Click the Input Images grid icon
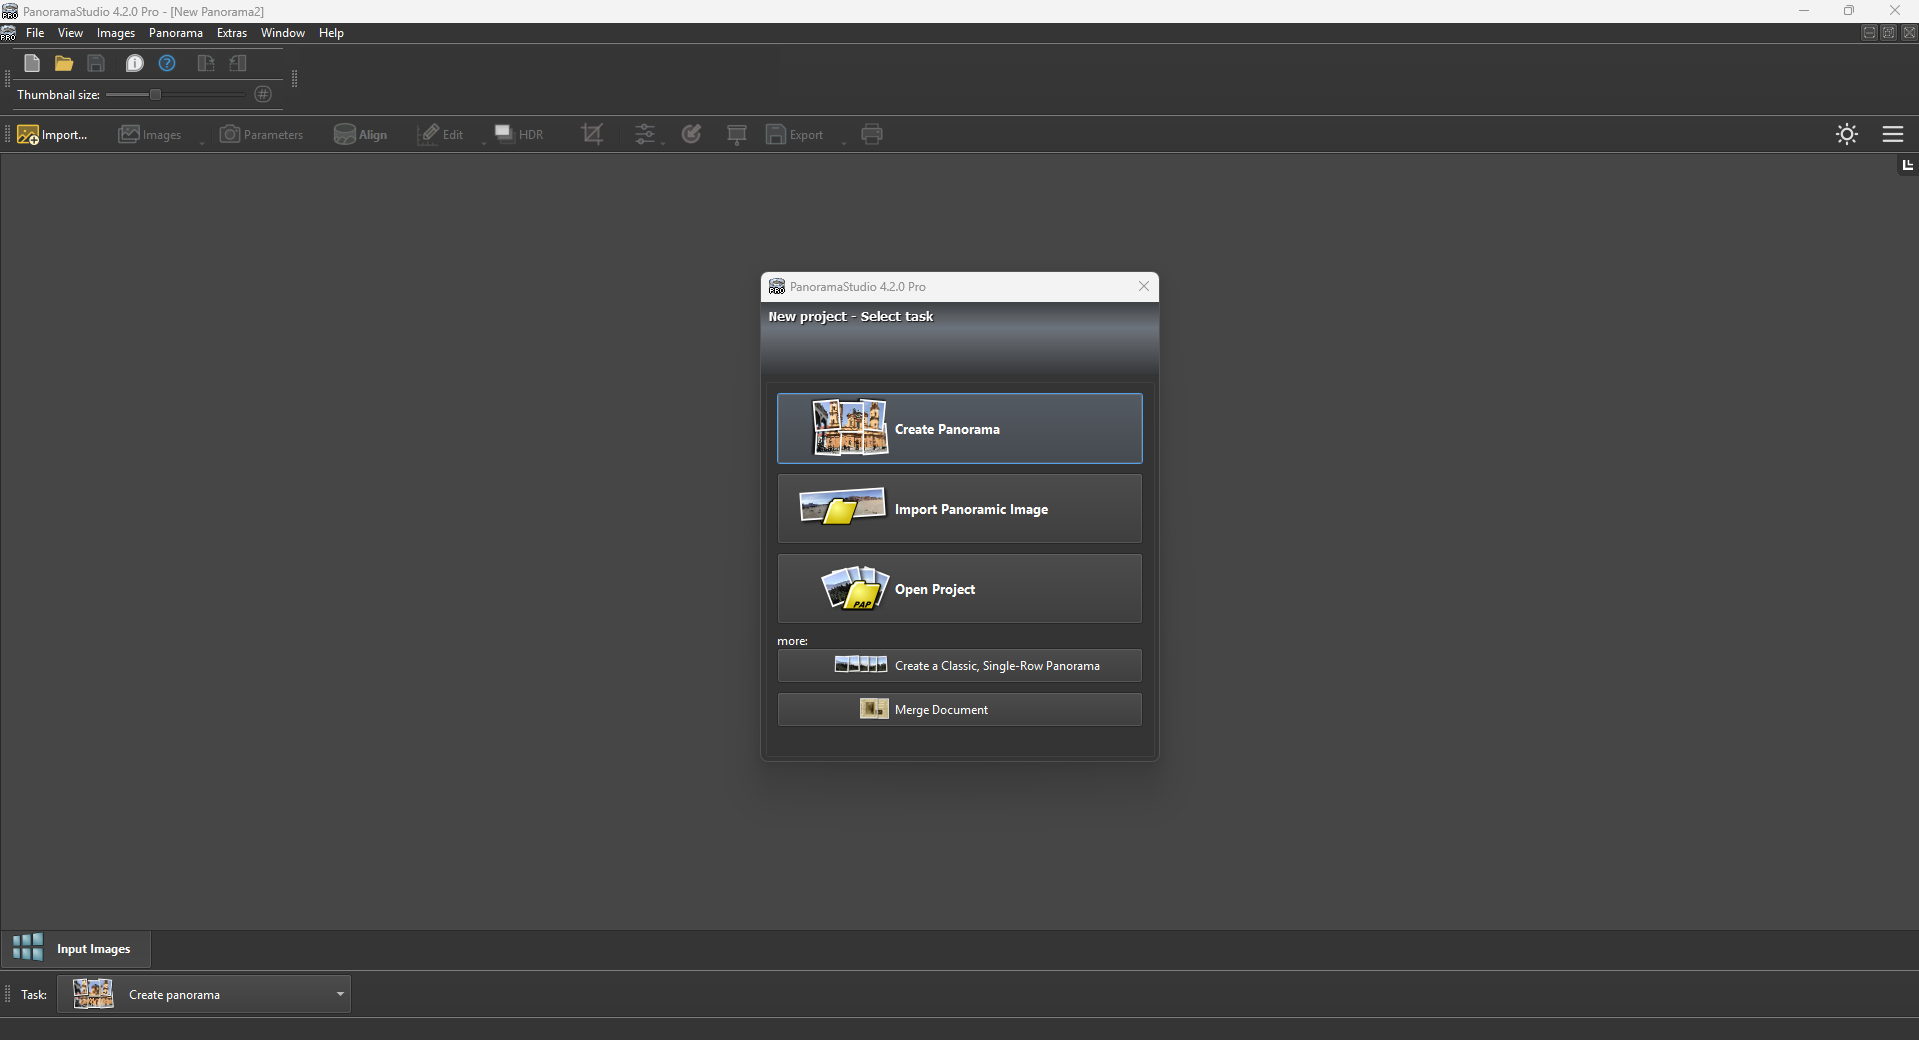Screen dimensions: 1919x1040 pyautogui.click(x=28, y=948)
